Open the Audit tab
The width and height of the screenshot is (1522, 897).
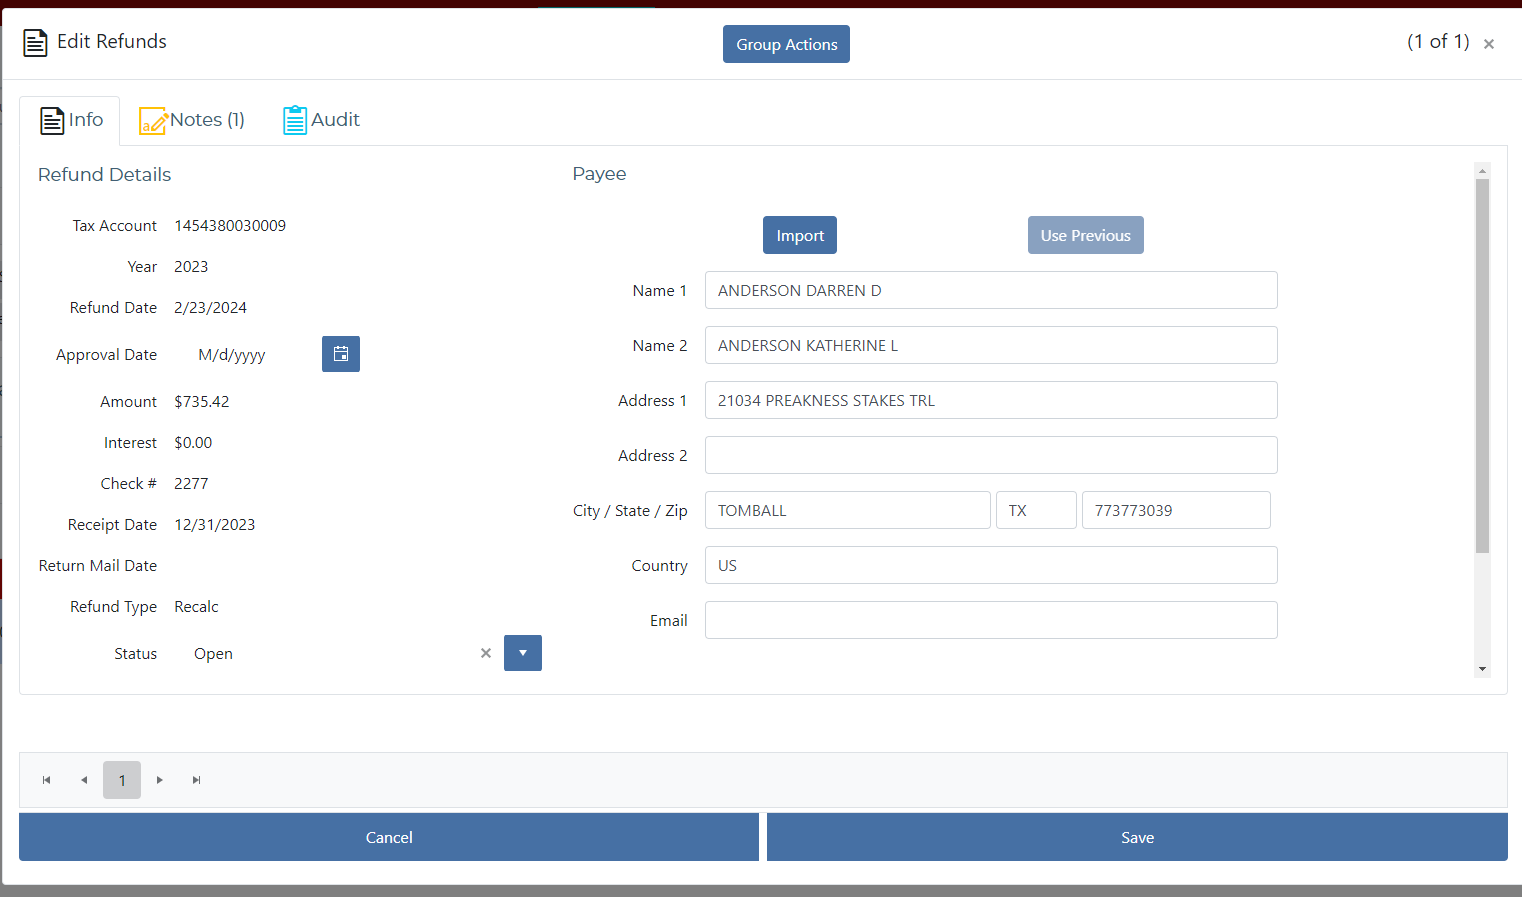321,120
